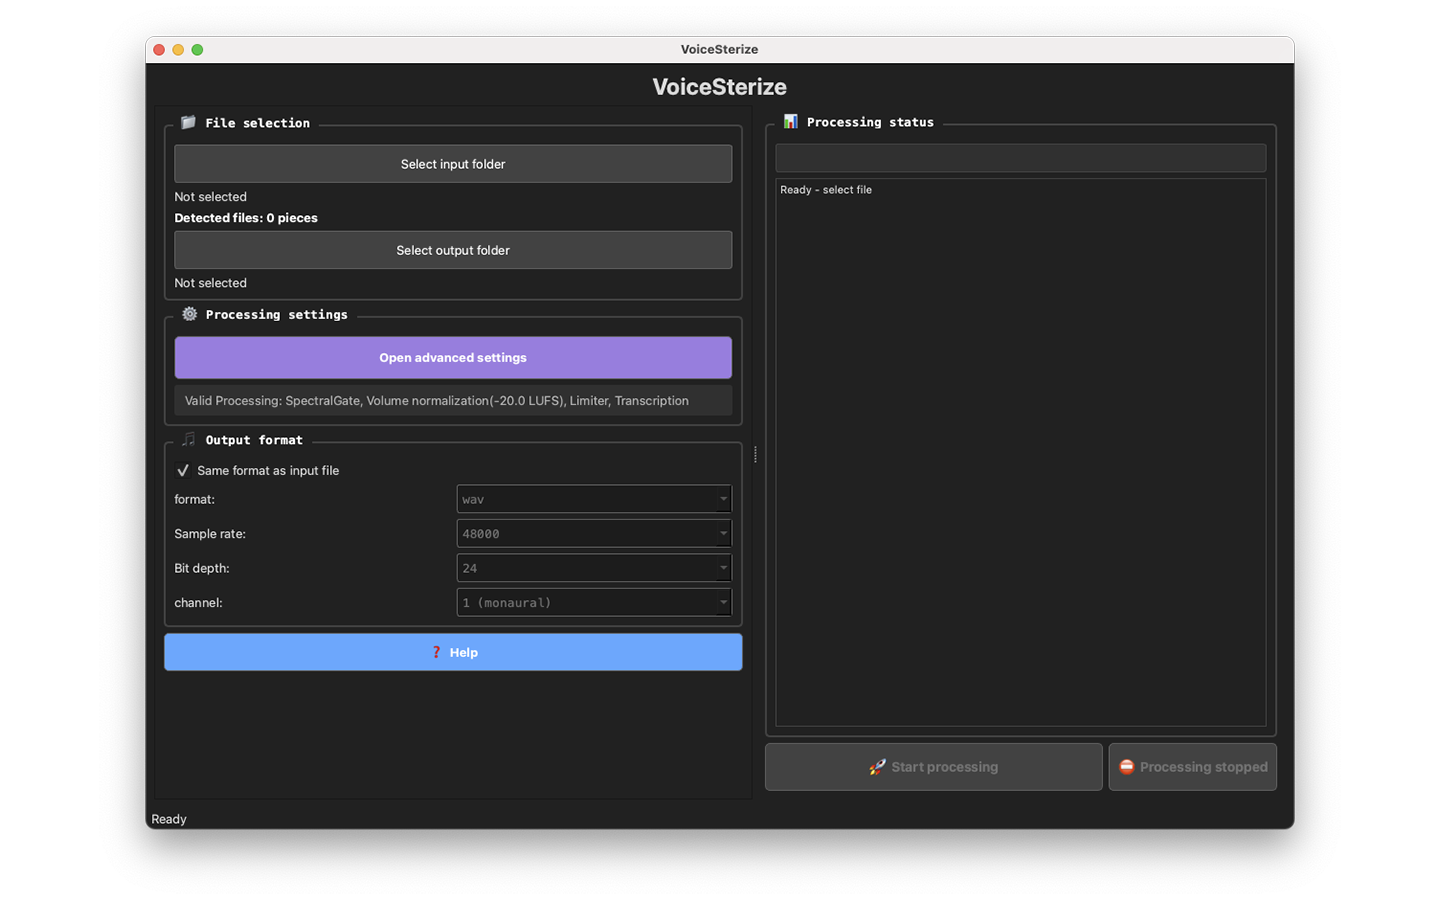The height and width of the screenshot is (900, 1440).
Task: Click Select output folder button
Action: click(x=453, y=250)
